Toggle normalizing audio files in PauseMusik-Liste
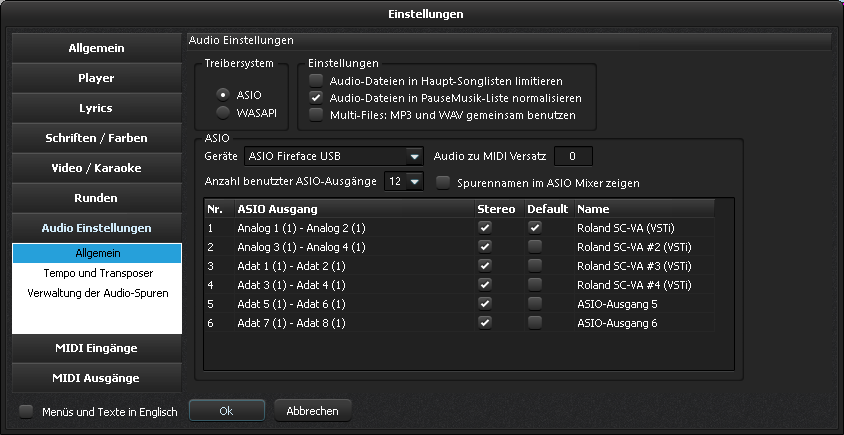Viewport: 844px width, 435px height. [x=316, y=98]
